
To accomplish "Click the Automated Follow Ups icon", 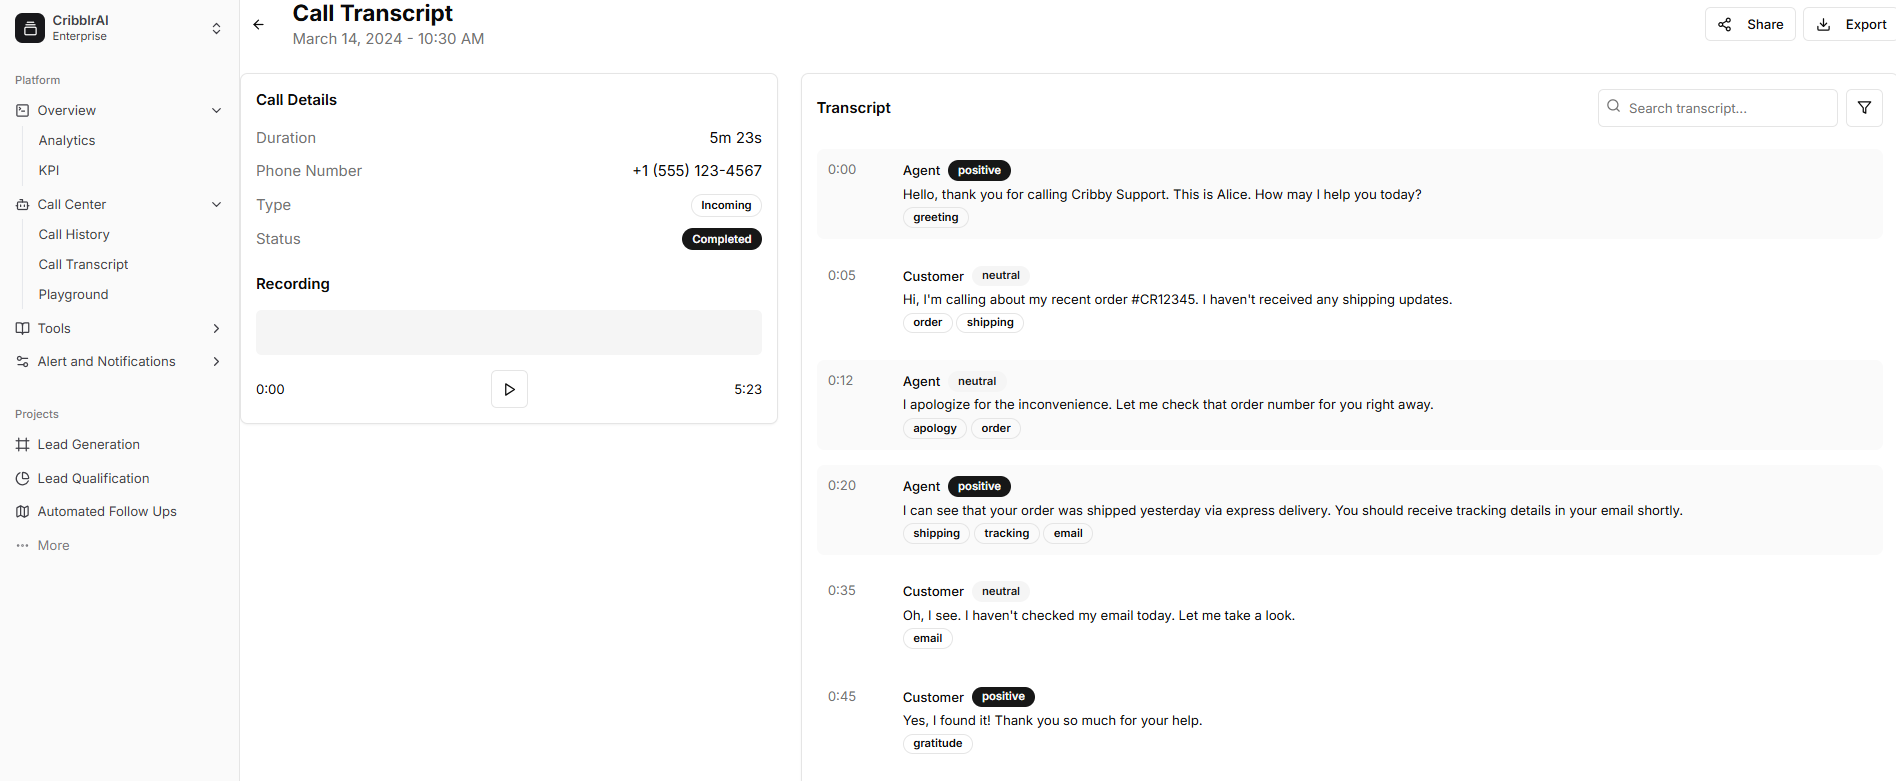I will click(x=22, y=512).
